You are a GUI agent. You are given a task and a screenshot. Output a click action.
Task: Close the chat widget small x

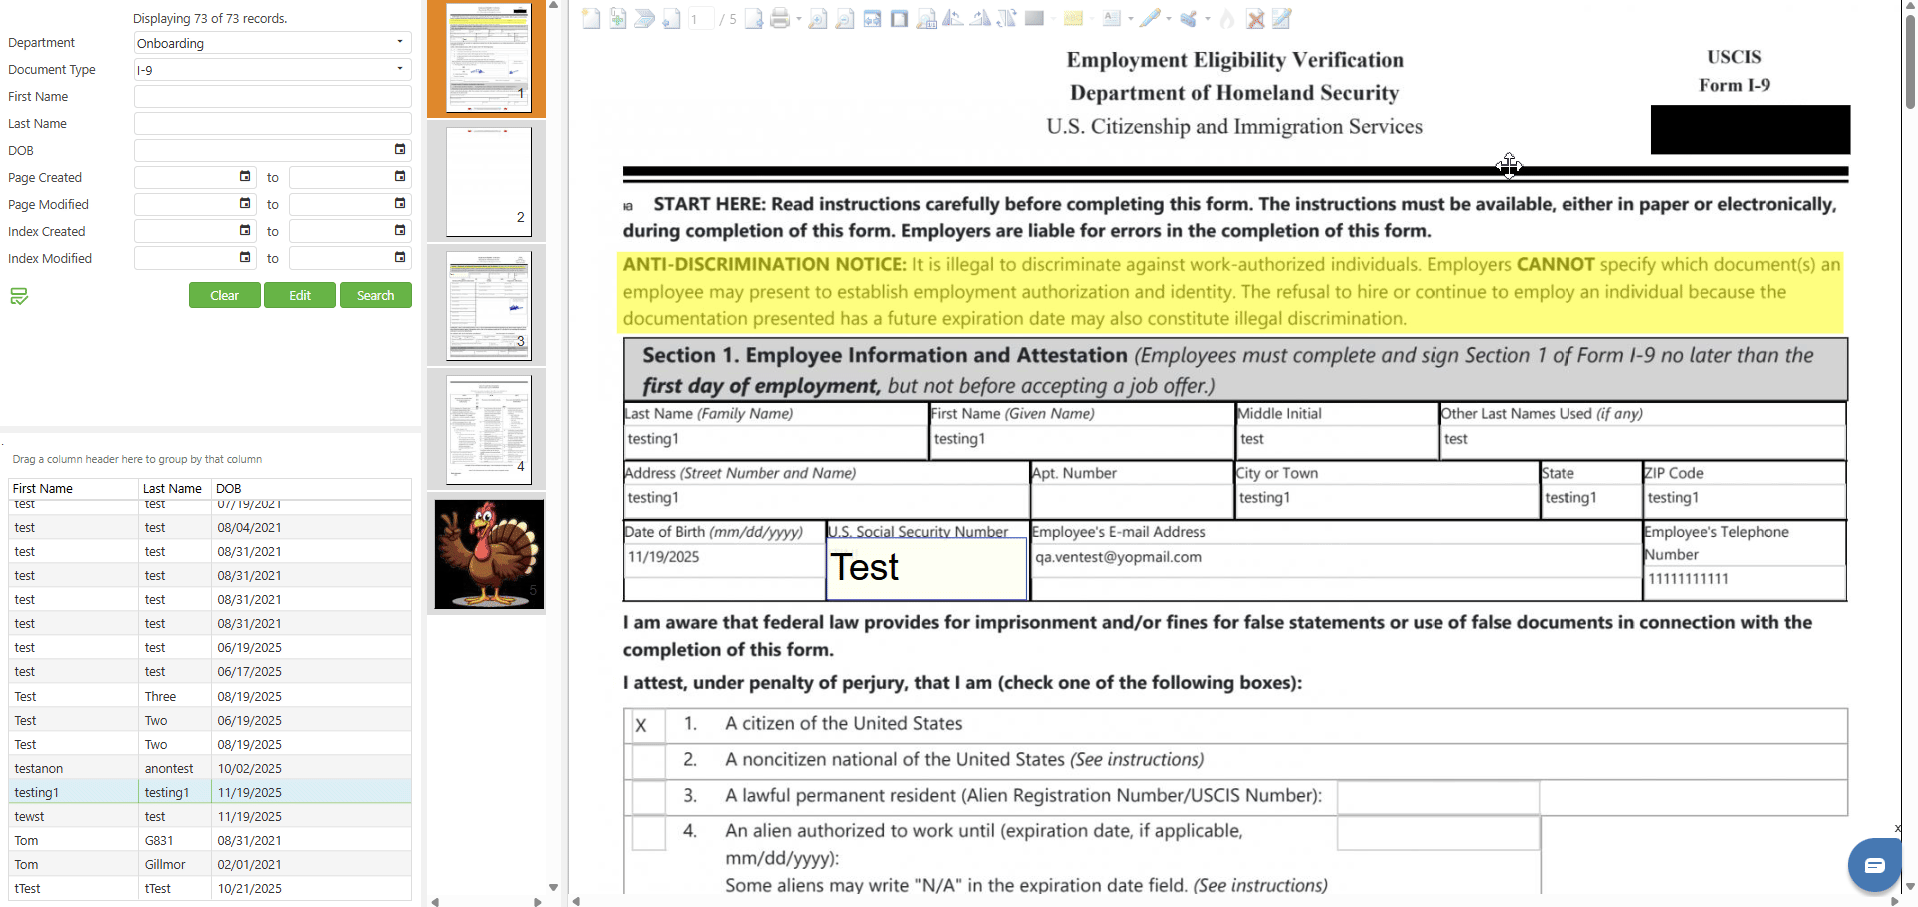pos(1897,828)
